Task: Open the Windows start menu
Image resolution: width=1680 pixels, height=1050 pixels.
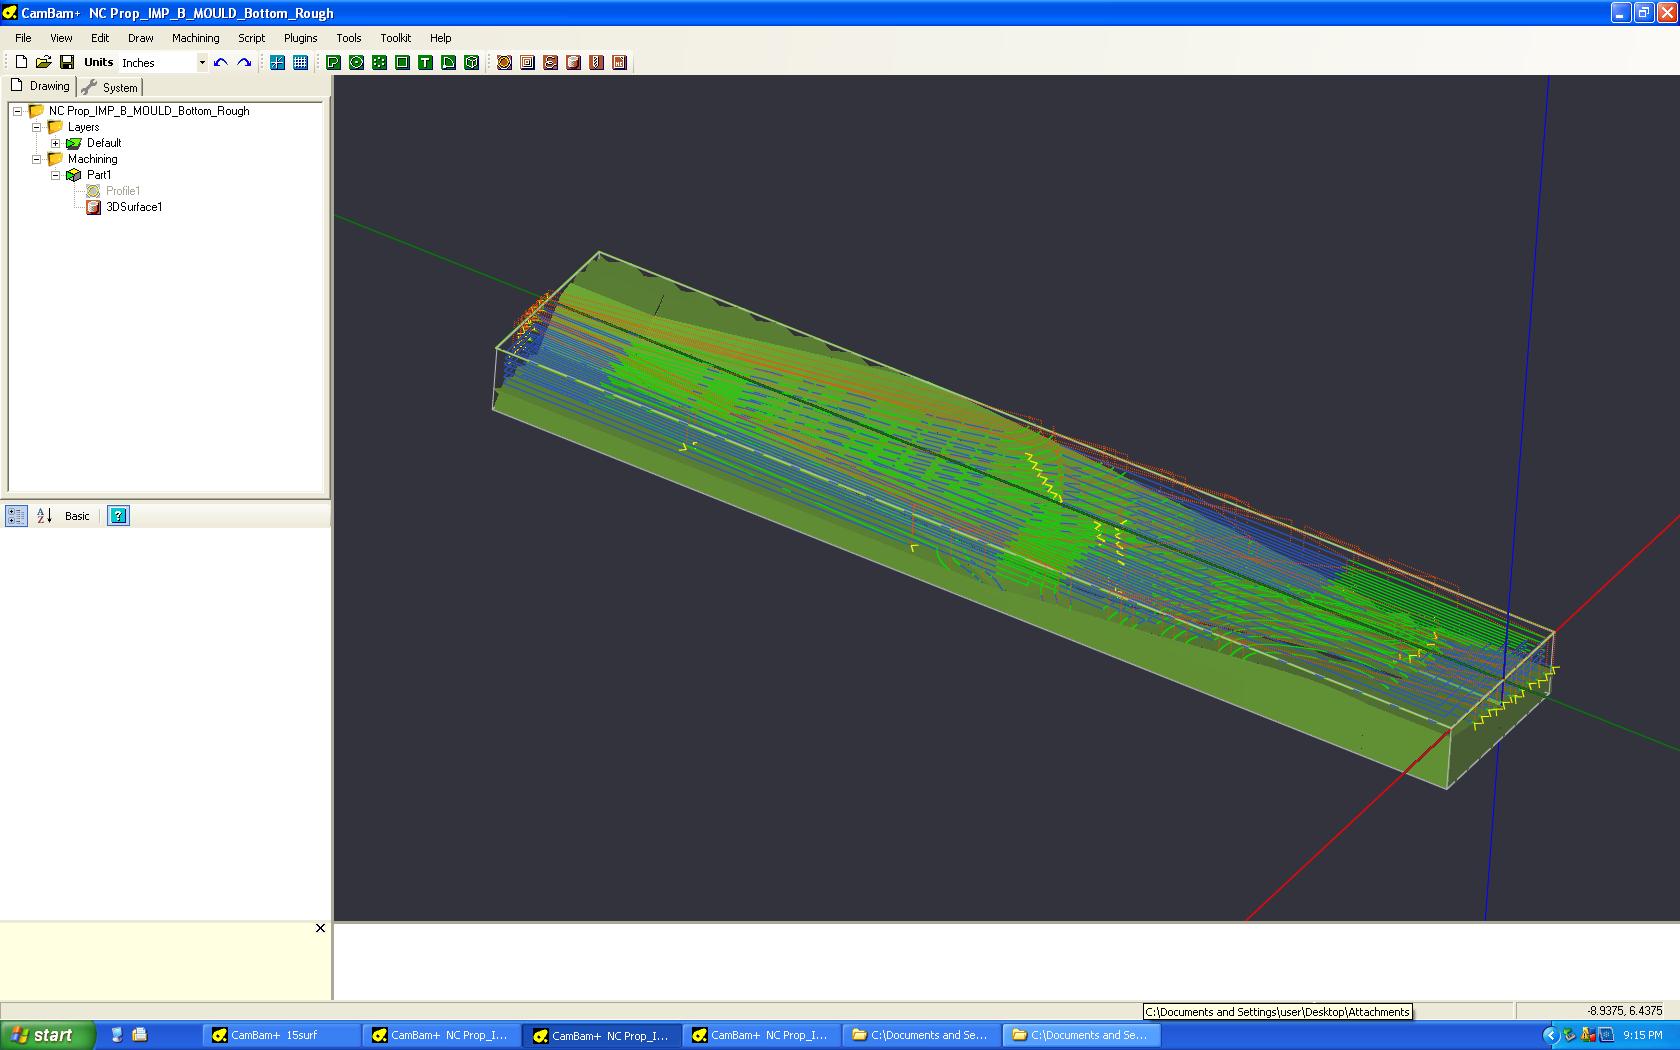Action: coord(47,1035)
